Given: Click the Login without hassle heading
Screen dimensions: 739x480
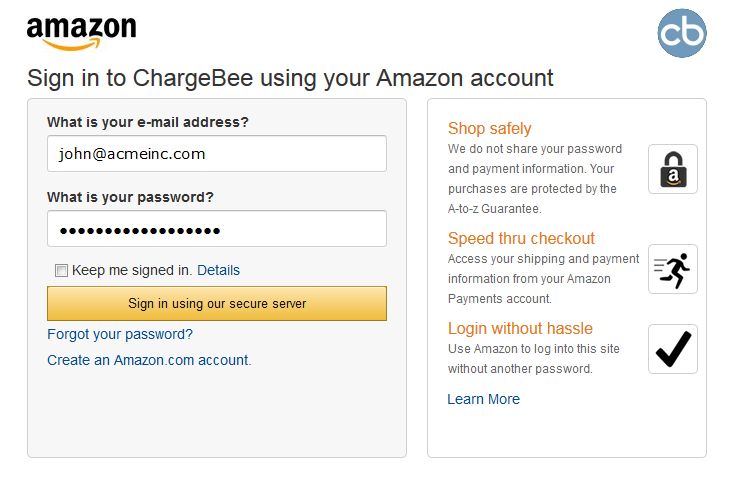Looking at the screenshot, I should click(x=520, y=328).
